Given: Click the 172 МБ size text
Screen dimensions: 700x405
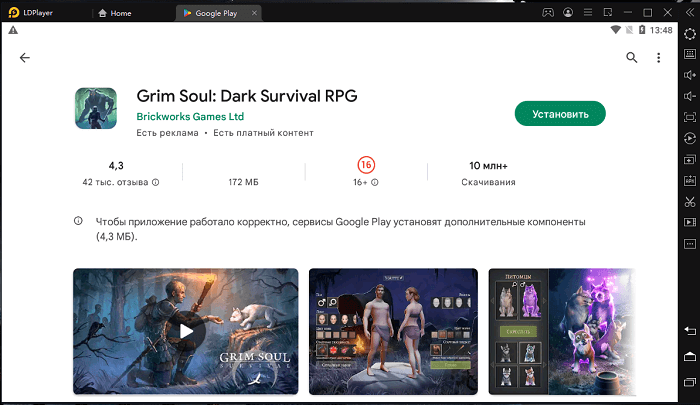Looking at the screenshot, I should pos(243,182).
